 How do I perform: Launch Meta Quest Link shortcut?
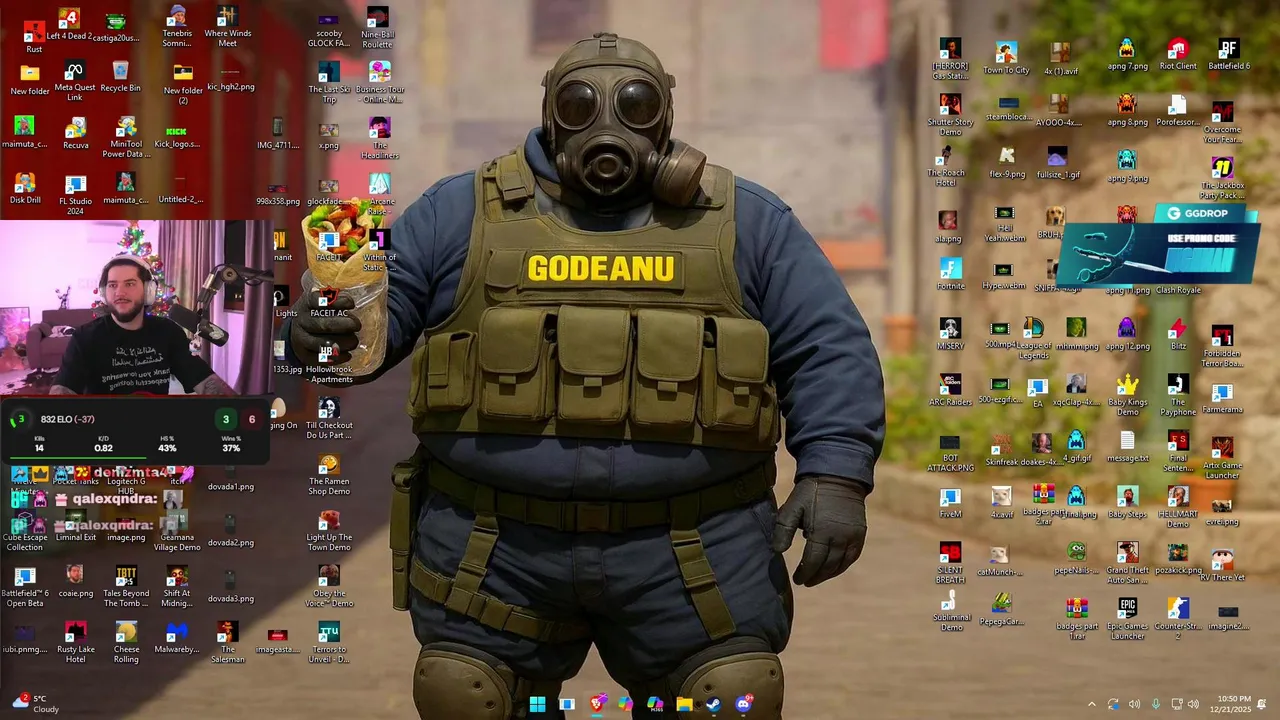[x=75, y=82]
